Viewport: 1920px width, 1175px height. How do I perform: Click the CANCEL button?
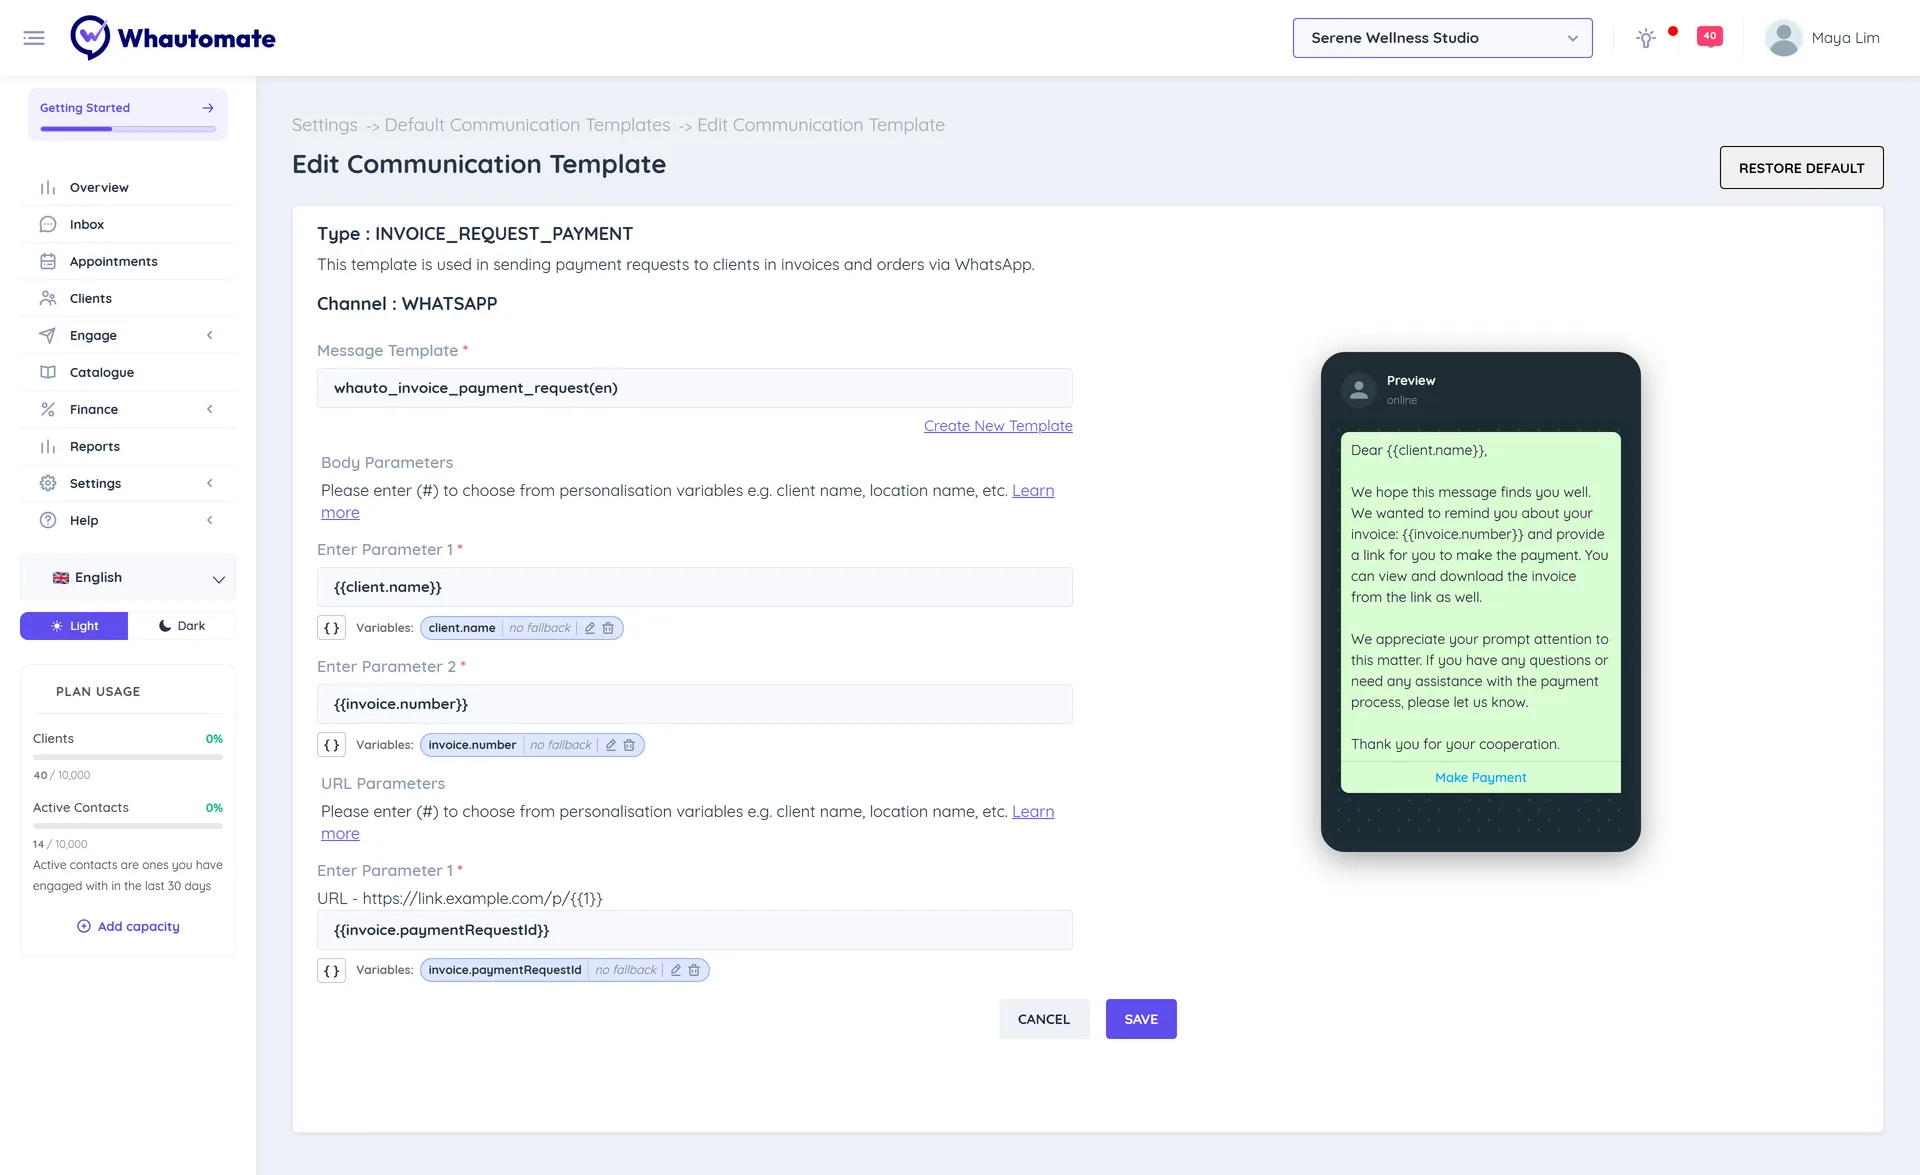(x=1044, y=1019)
